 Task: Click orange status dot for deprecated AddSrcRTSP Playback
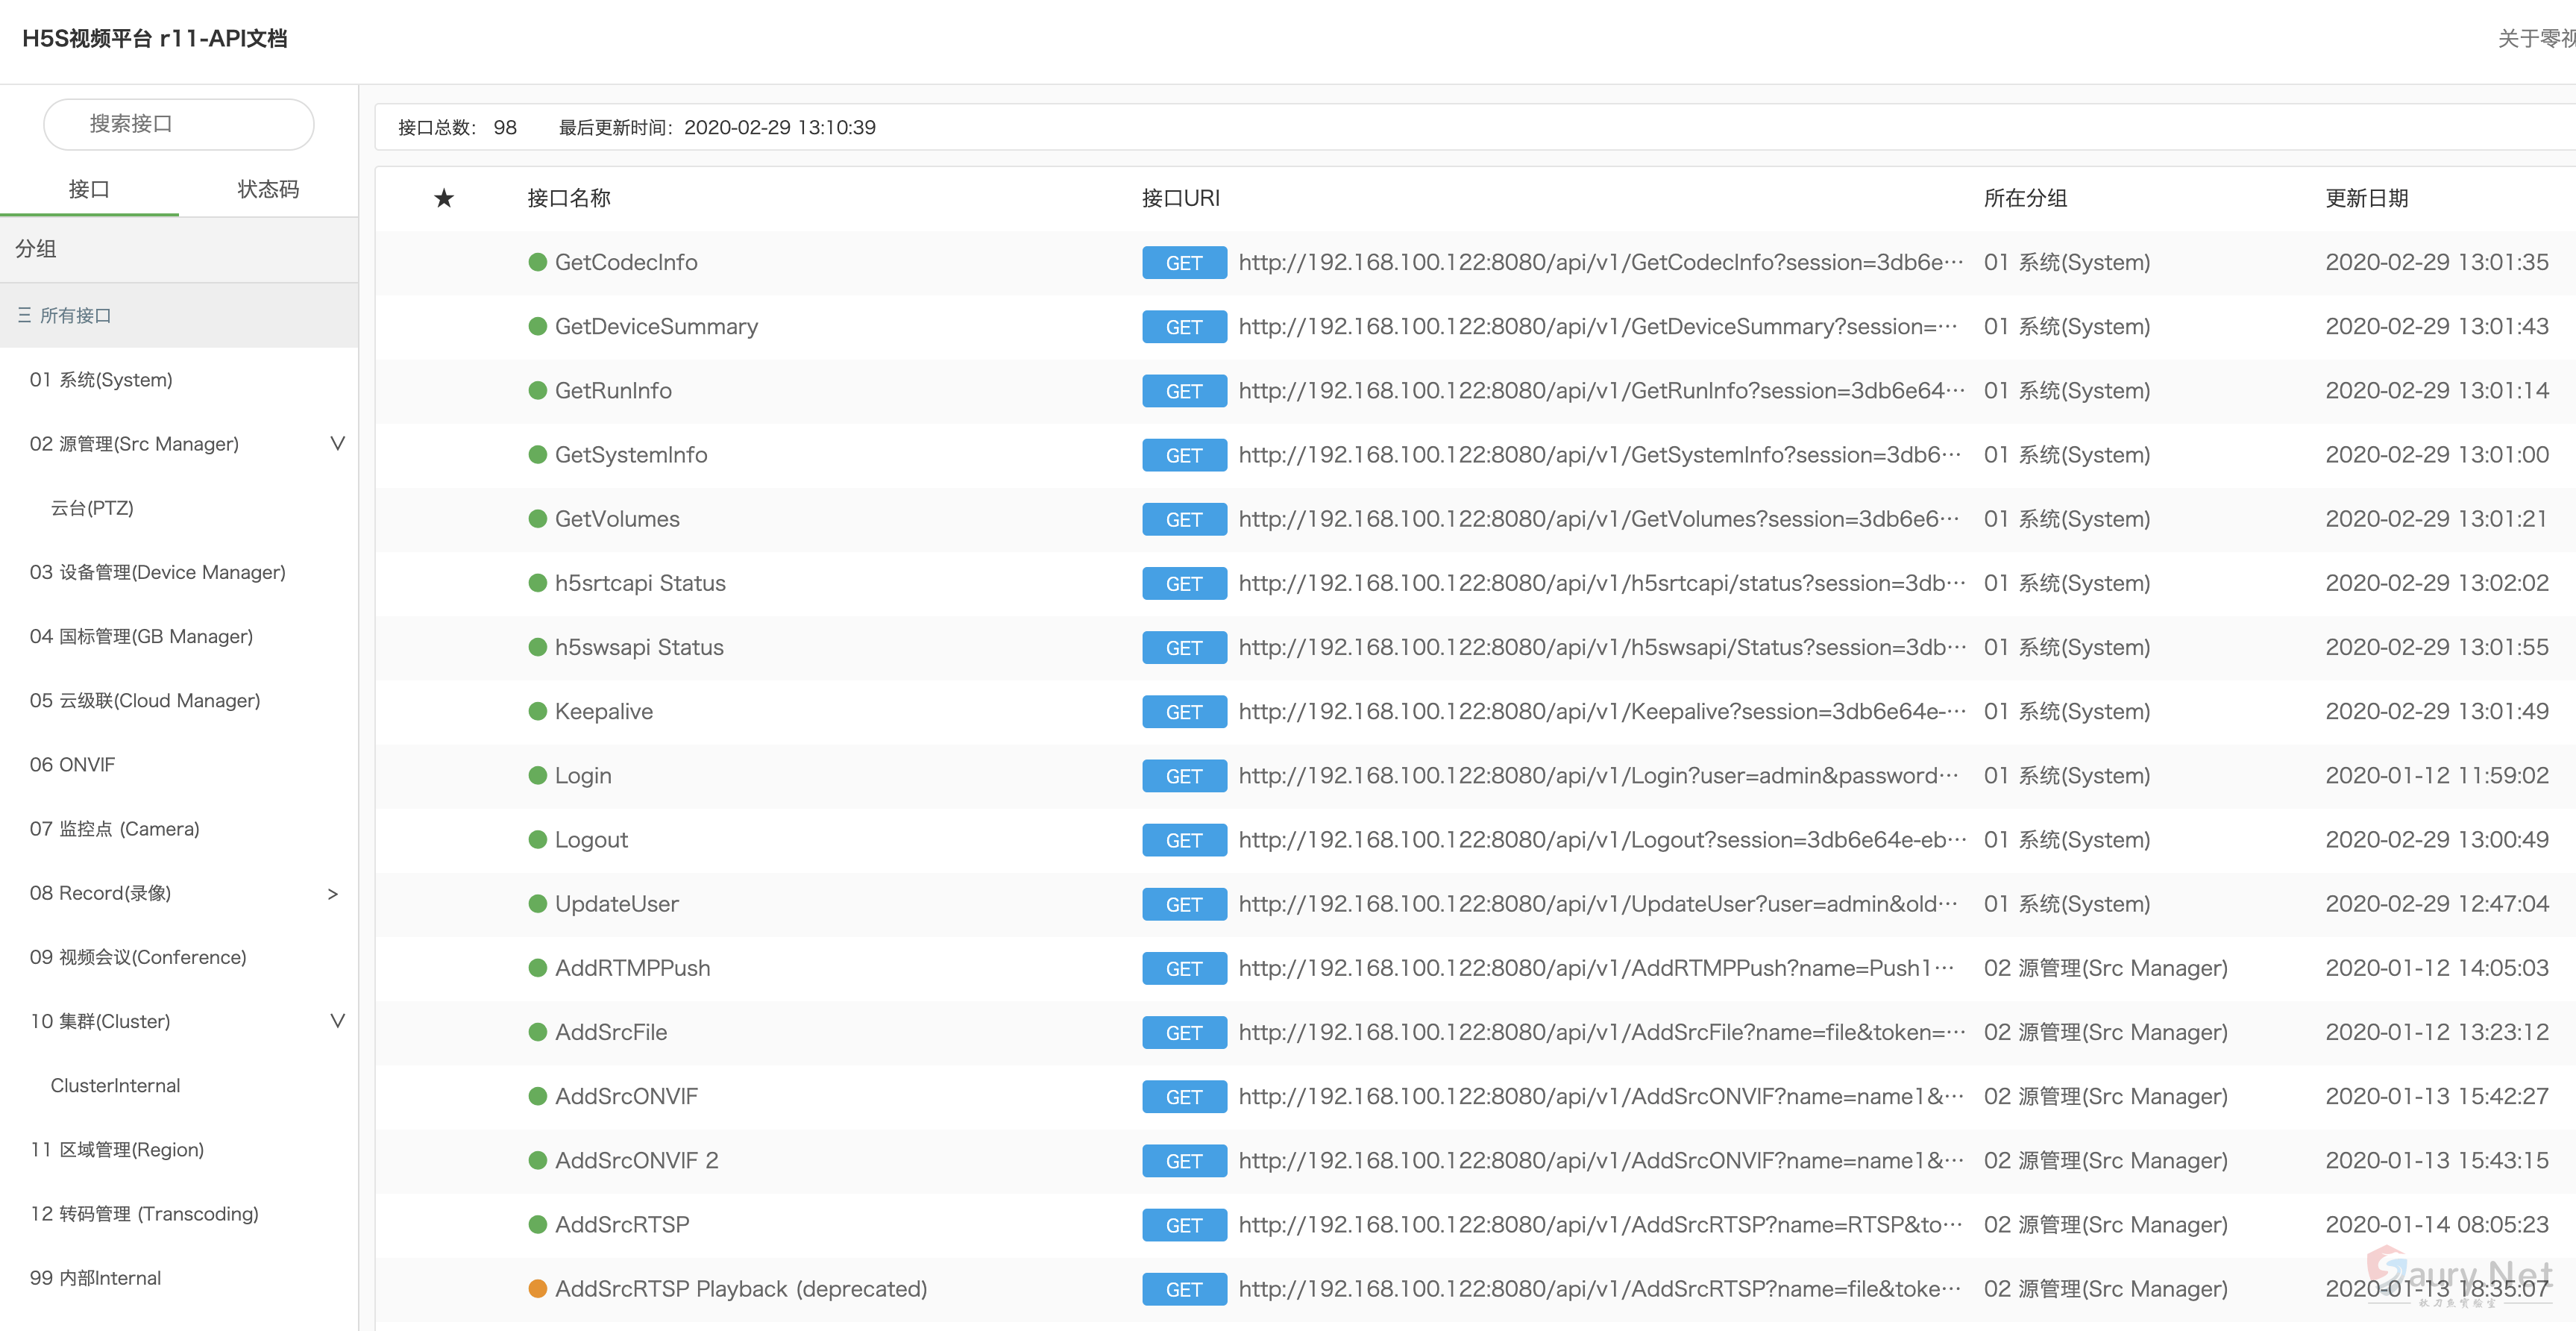[x=537, y=1288]
